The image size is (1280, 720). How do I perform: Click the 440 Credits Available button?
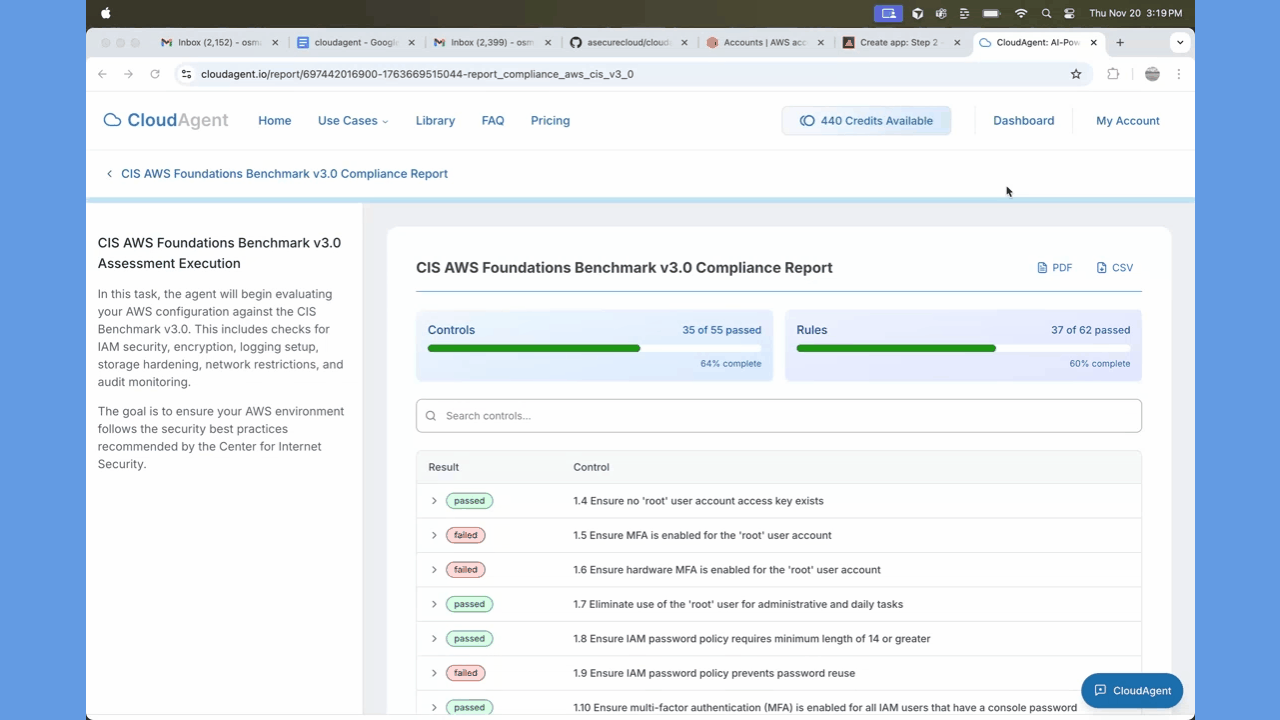(866, 120)
